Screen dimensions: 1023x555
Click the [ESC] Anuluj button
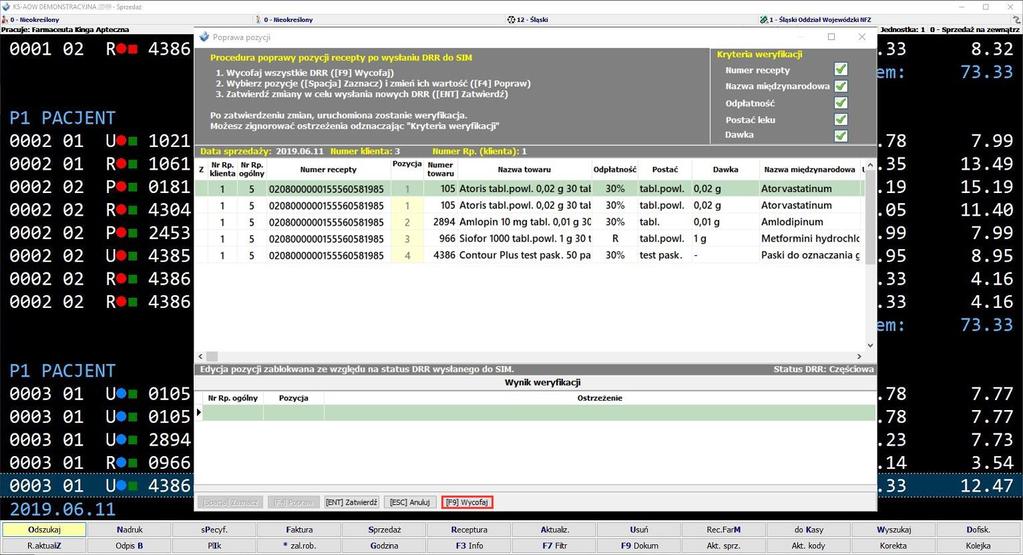410,502
